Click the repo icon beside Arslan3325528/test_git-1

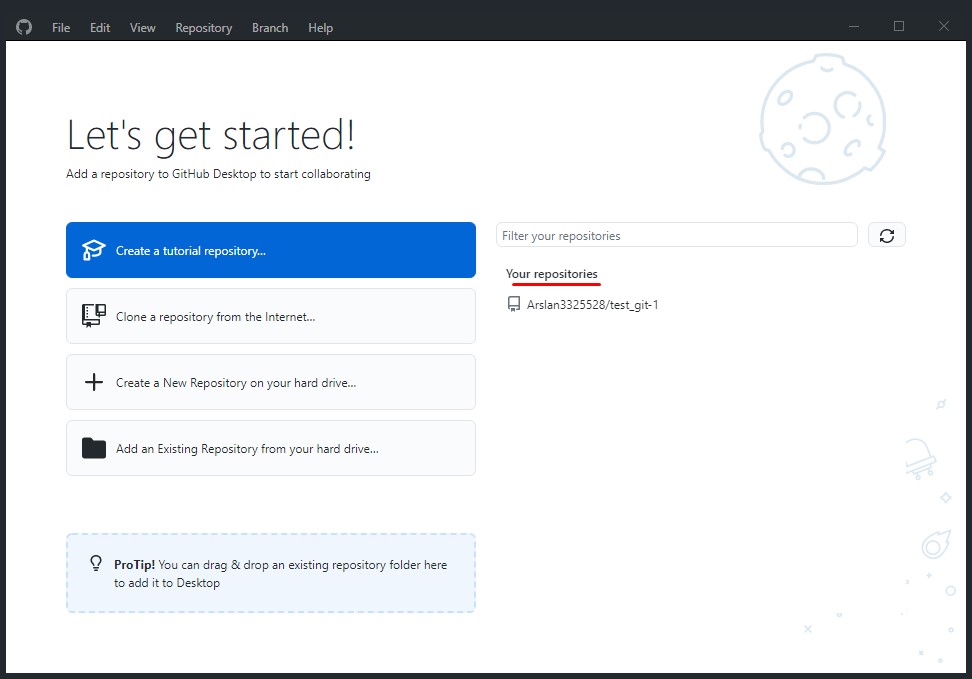pos(514,304)
